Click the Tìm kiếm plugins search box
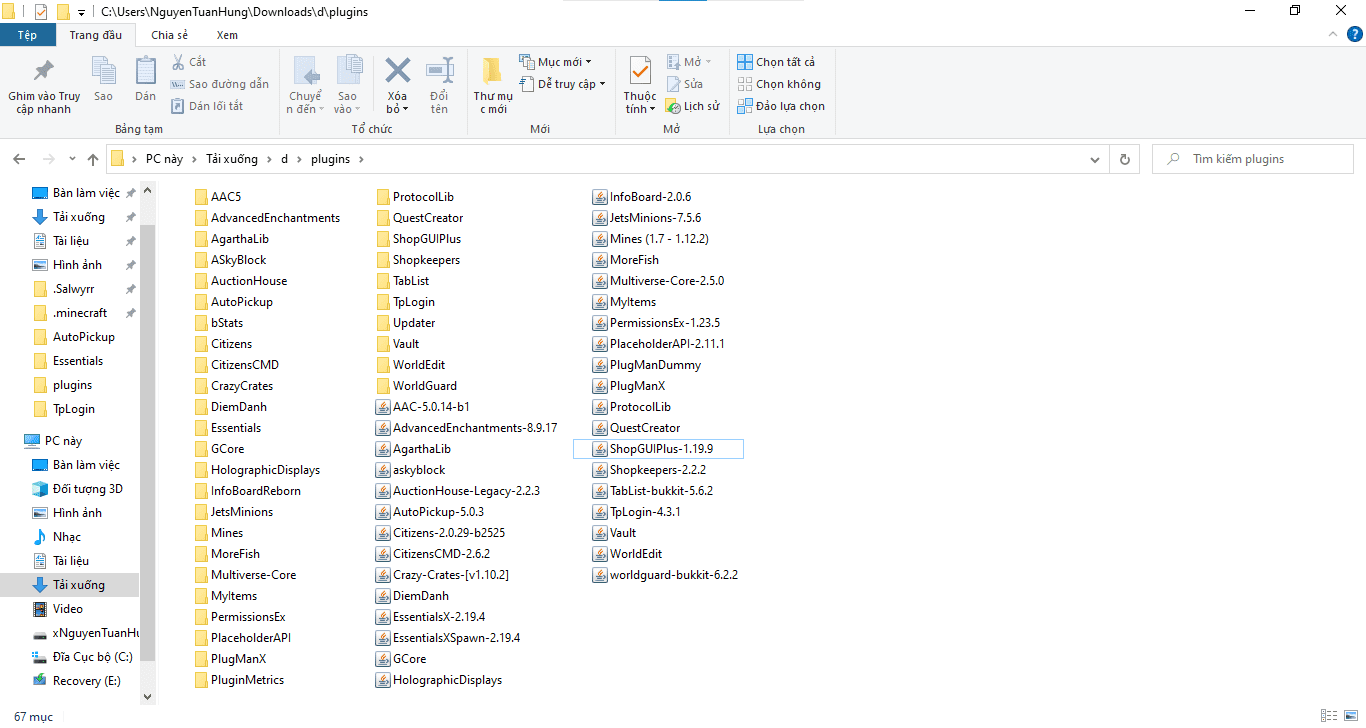Image resolution: width=1366 pixels, height=728 pixels. click(x=1252, y=159)
